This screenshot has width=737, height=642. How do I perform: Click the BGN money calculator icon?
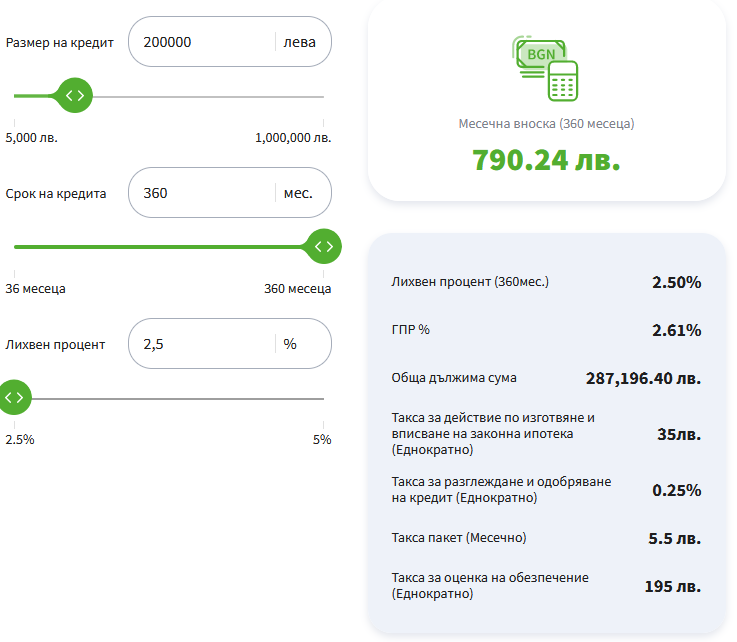coord(545,69)
